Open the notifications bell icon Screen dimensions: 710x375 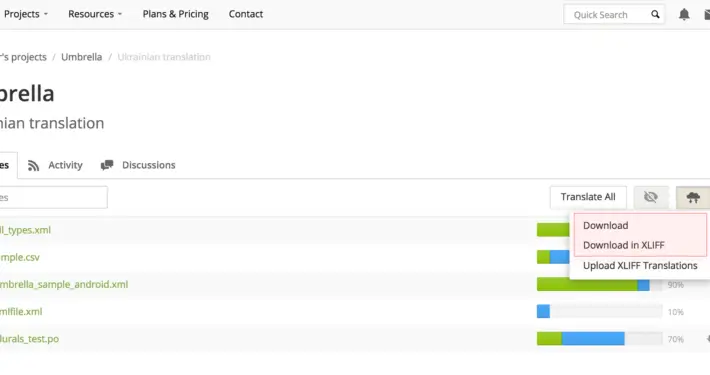(x=684, y=14)
